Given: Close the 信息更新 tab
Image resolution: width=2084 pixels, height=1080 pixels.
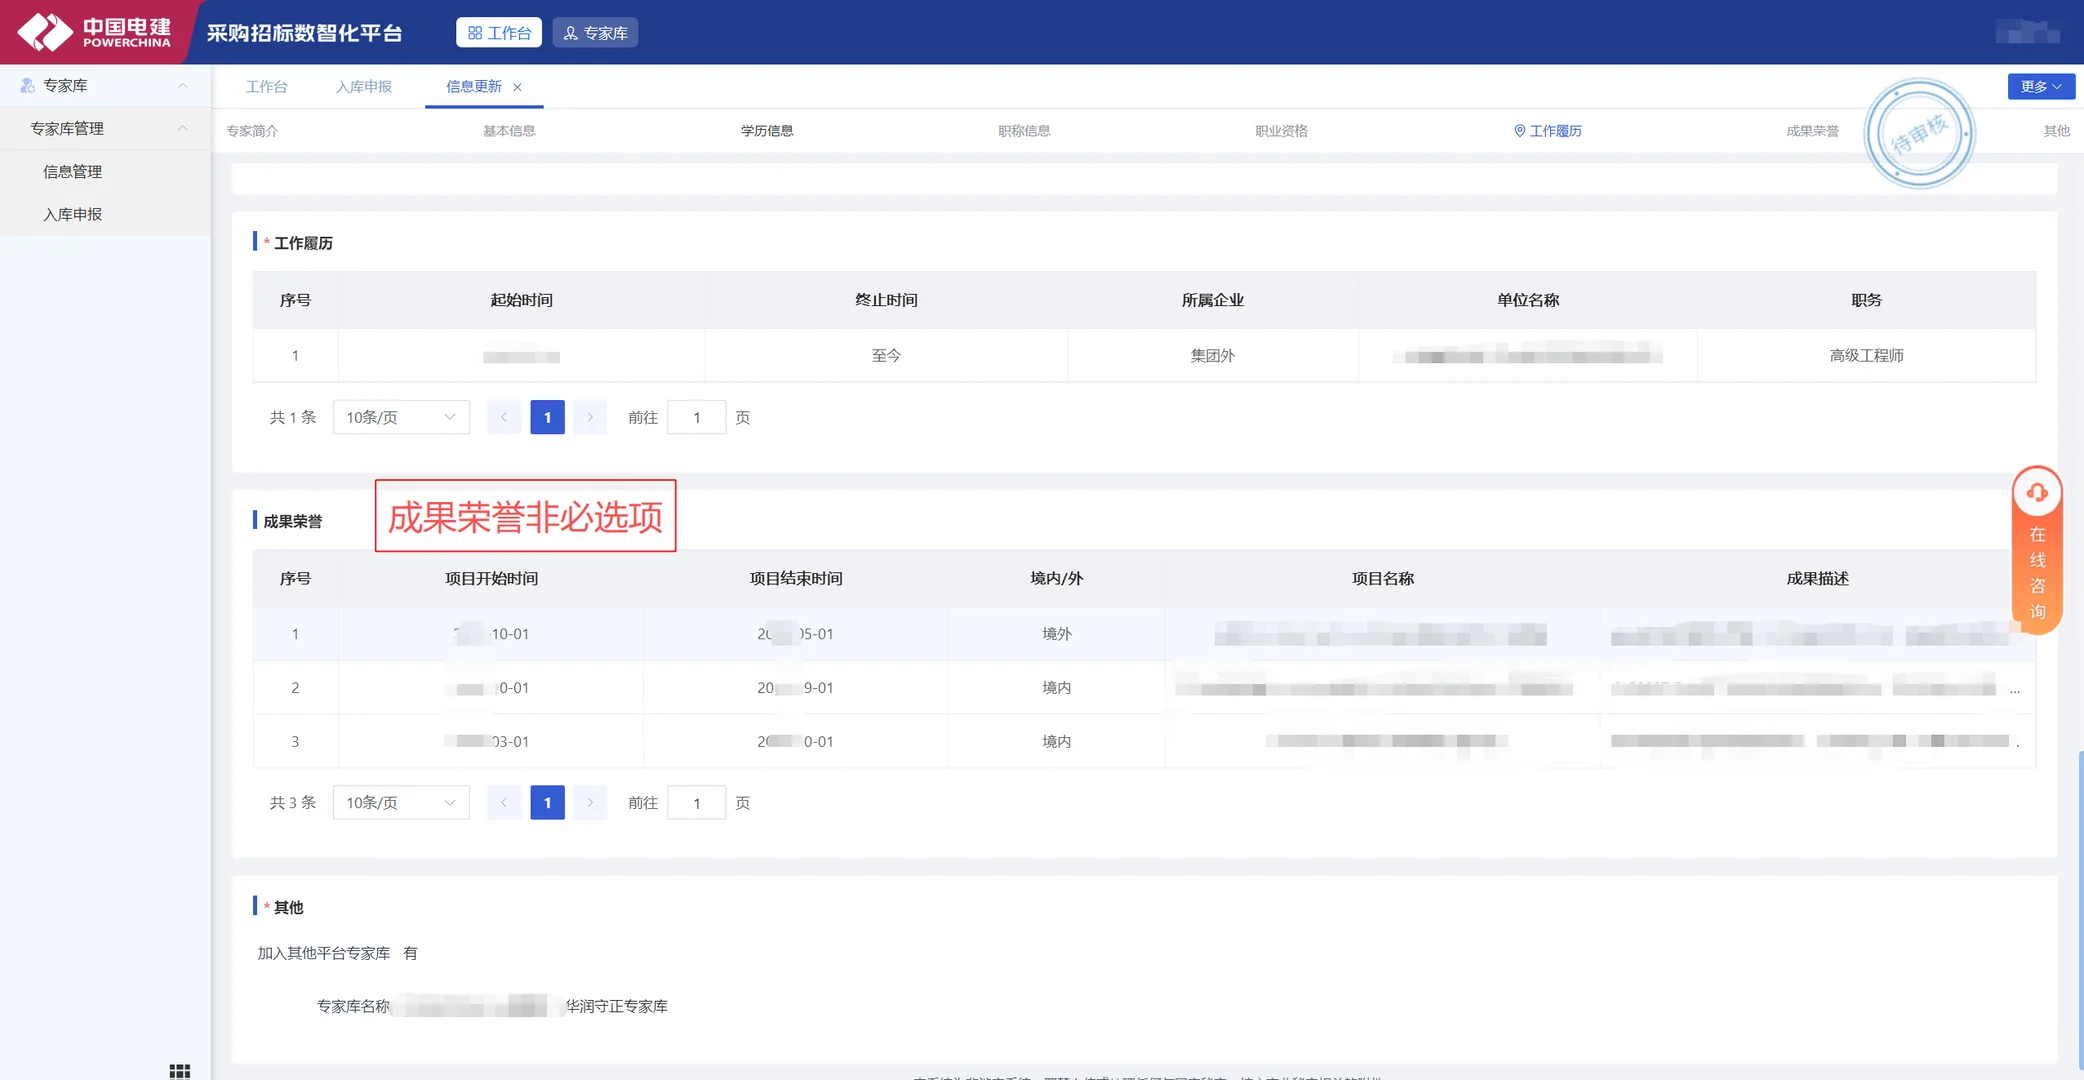Looking at the screenshot, I should click(518, 86).
